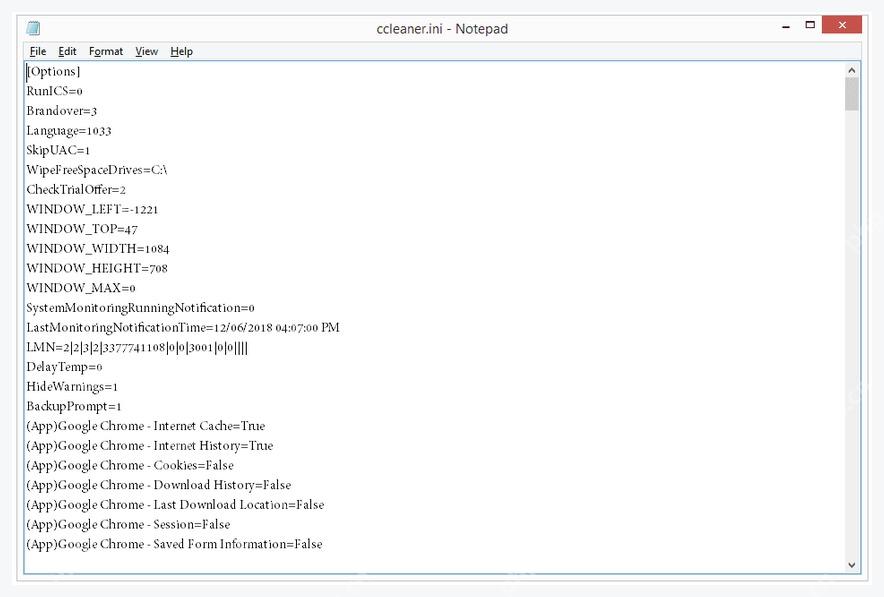Click the WipeFreeSpaceDrives=C:\ line
This screenshot has width=884, height=597.
coord(97,170)
